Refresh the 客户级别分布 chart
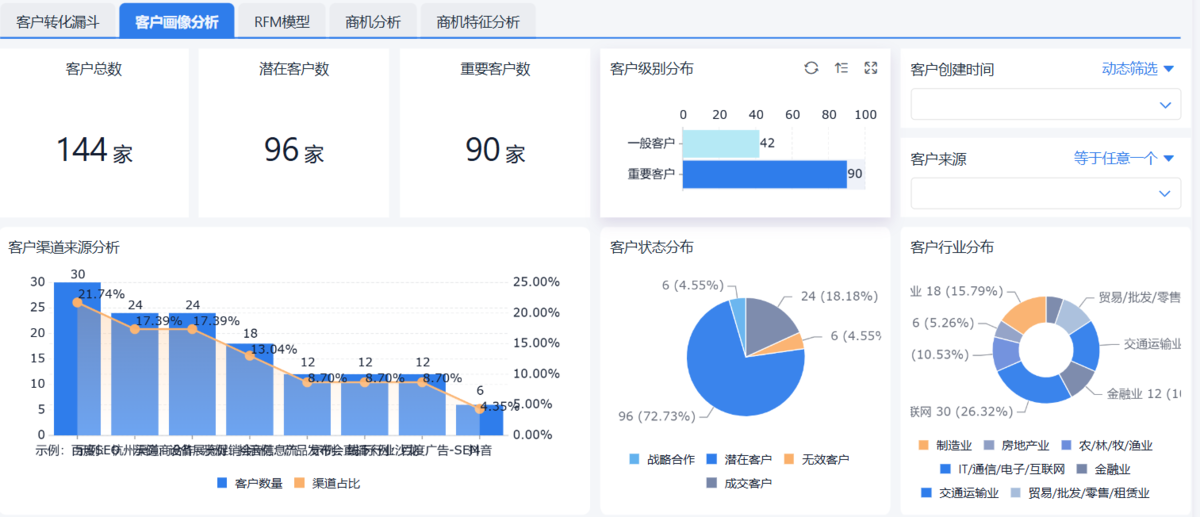 pyautogui.click(x=811, y=68)
